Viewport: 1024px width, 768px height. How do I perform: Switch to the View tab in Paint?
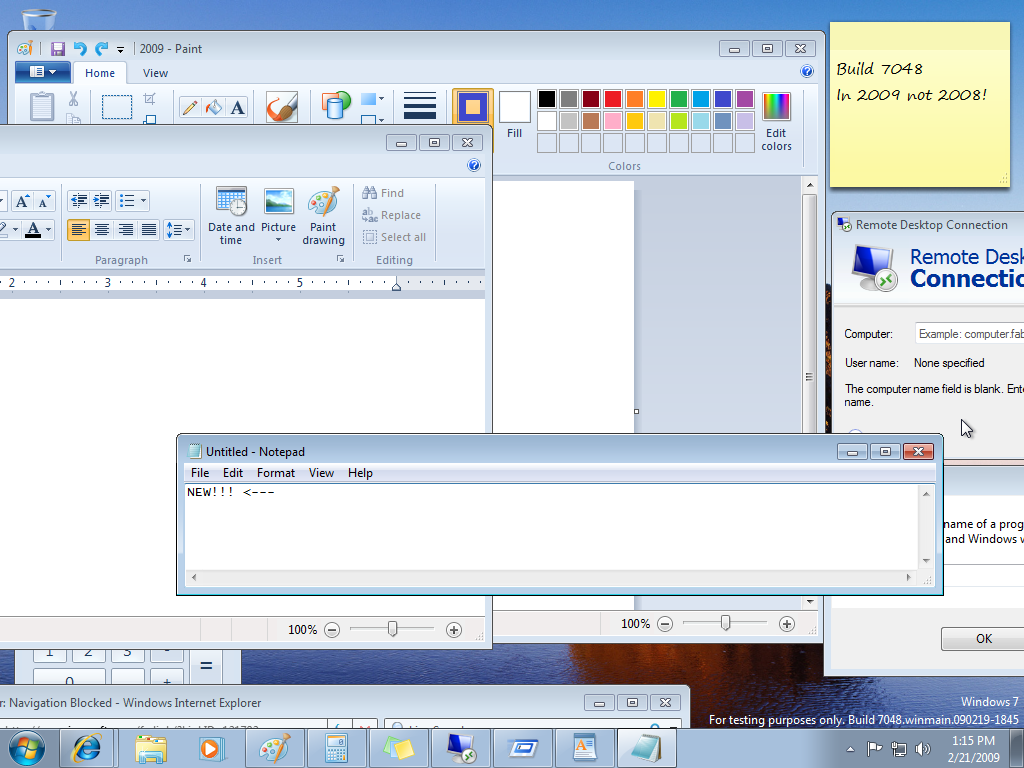point(155,73)
